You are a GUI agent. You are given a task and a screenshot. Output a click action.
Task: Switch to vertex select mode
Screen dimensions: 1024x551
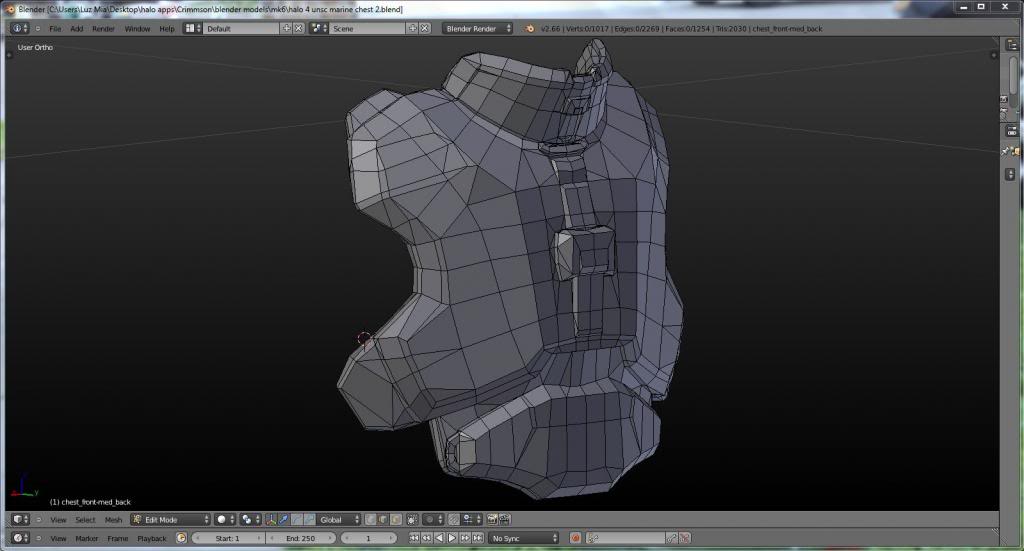(x=370, y=520)
